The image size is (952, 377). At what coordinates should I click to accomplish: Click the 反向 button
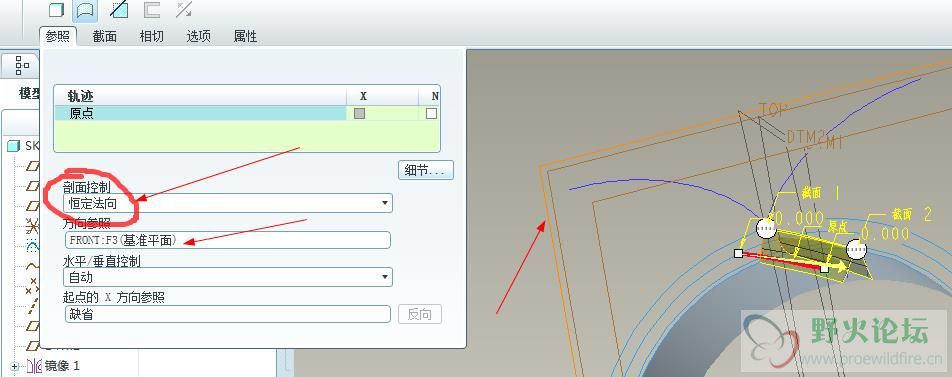click(420, 314)
